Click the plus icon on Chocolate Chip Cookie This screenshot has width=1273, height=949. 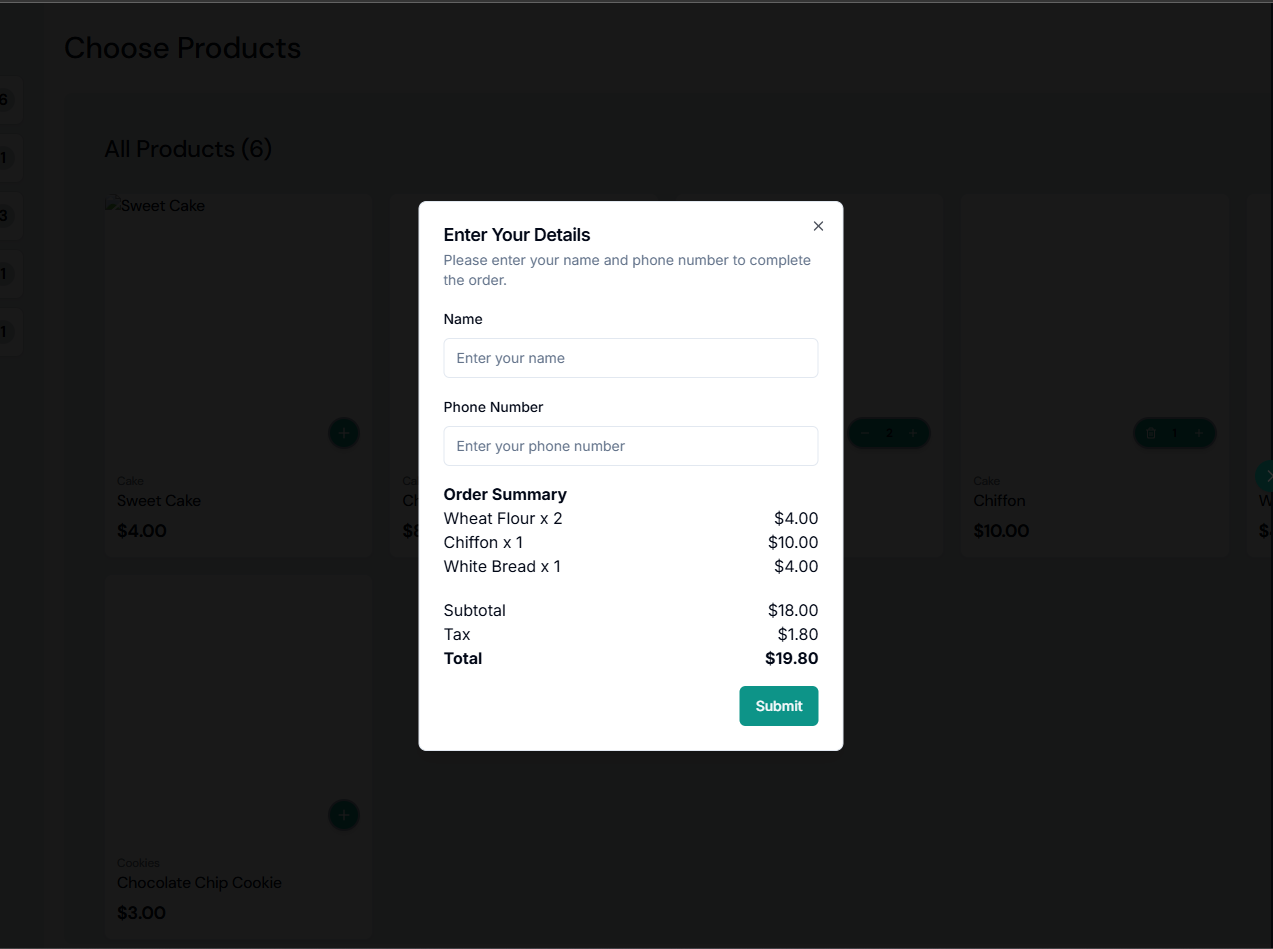click(344, 815)
